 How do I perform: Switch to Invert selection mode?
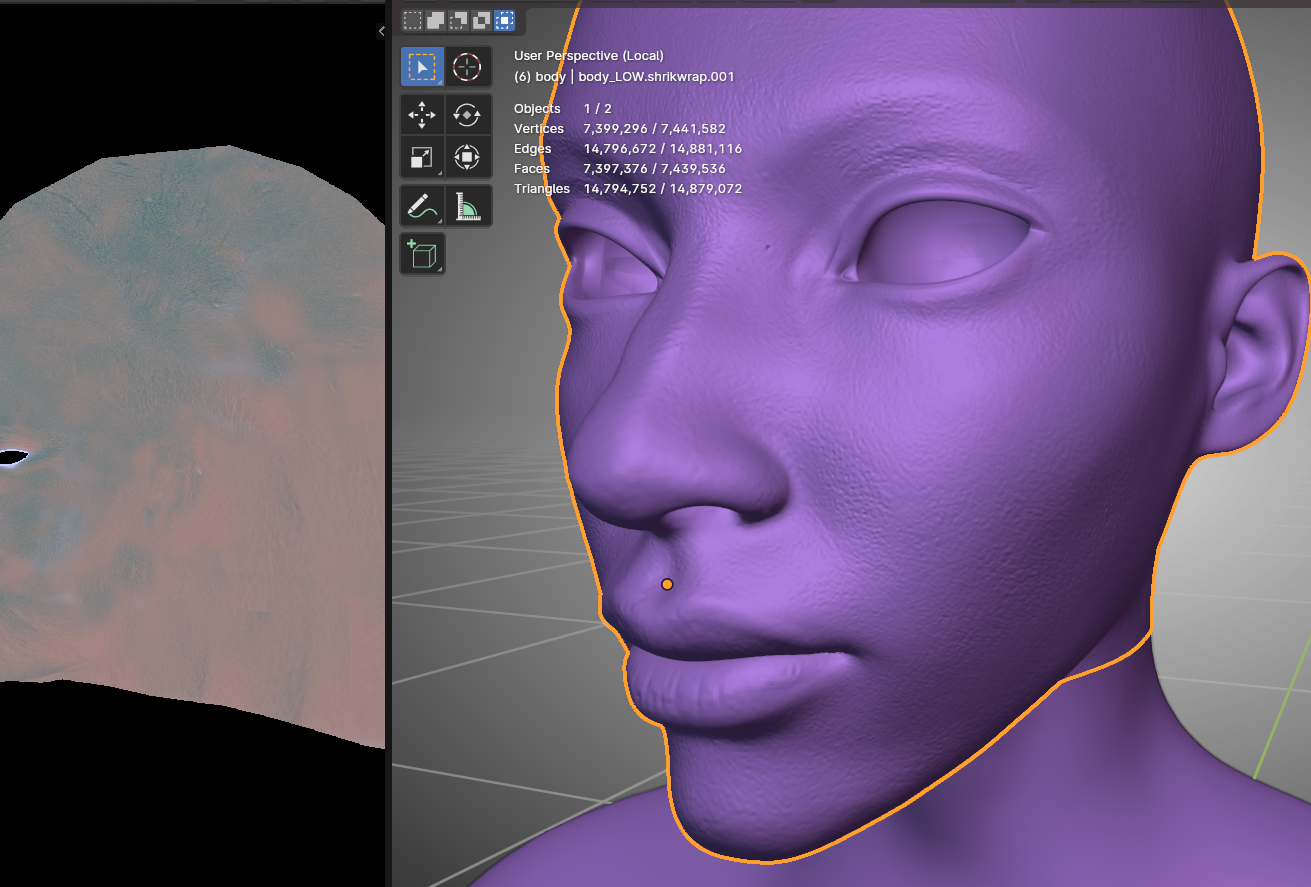481,20
